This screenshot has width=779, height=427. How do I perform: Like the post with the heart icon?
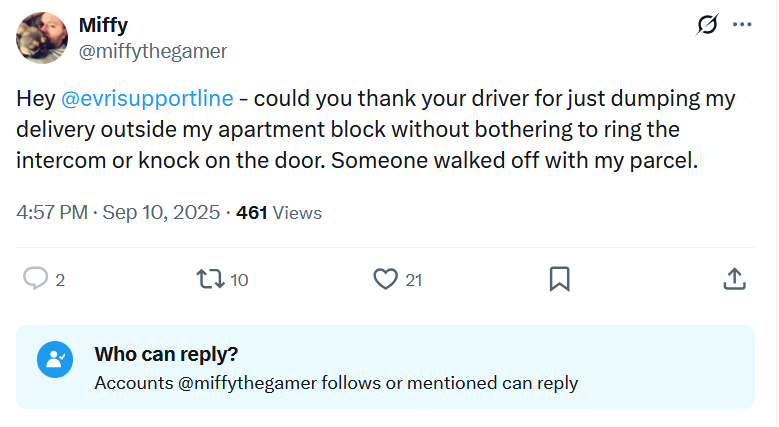pyautogui.click(x=385, y=279)
